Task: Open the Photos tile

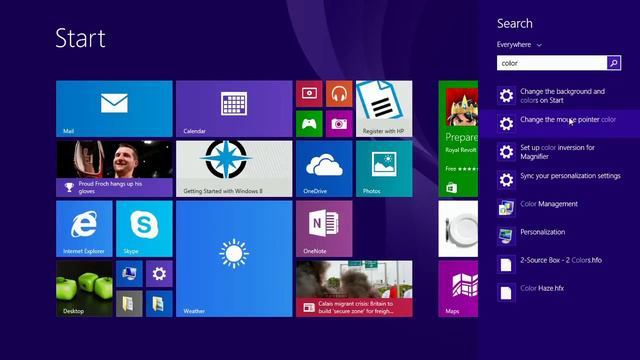Action: tap(384, 169)
